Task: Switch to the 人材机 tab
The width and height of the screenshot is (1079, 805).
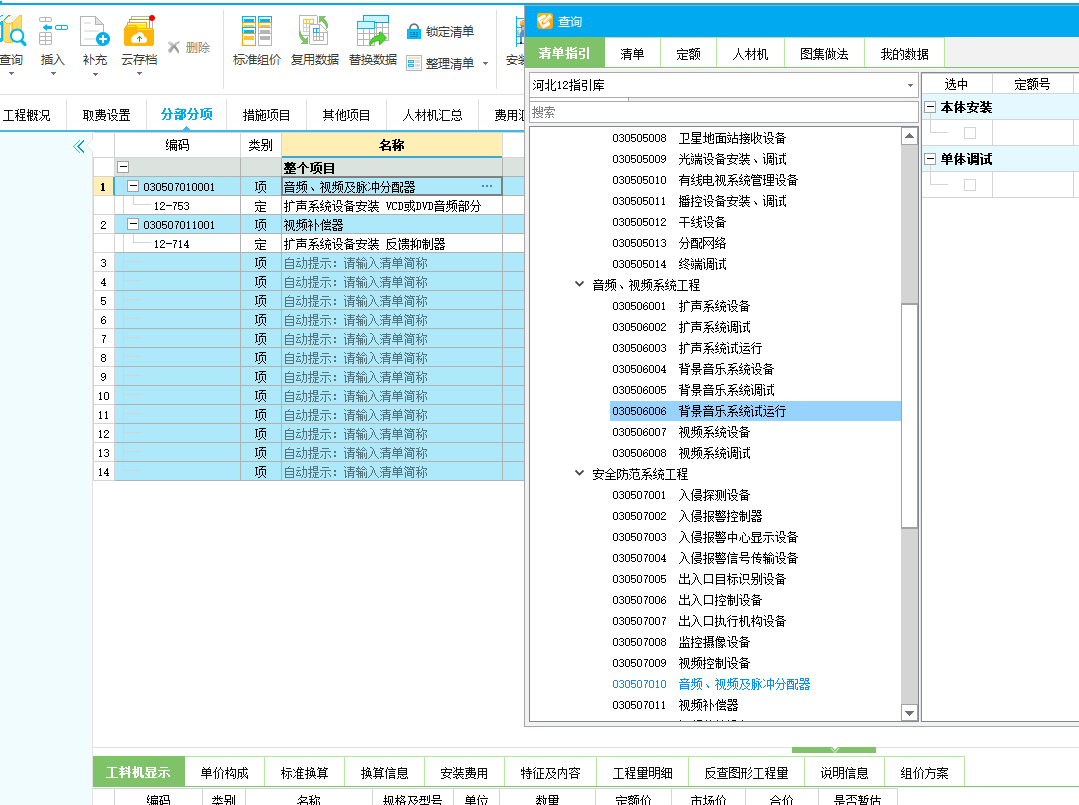Action: (750, 54)
